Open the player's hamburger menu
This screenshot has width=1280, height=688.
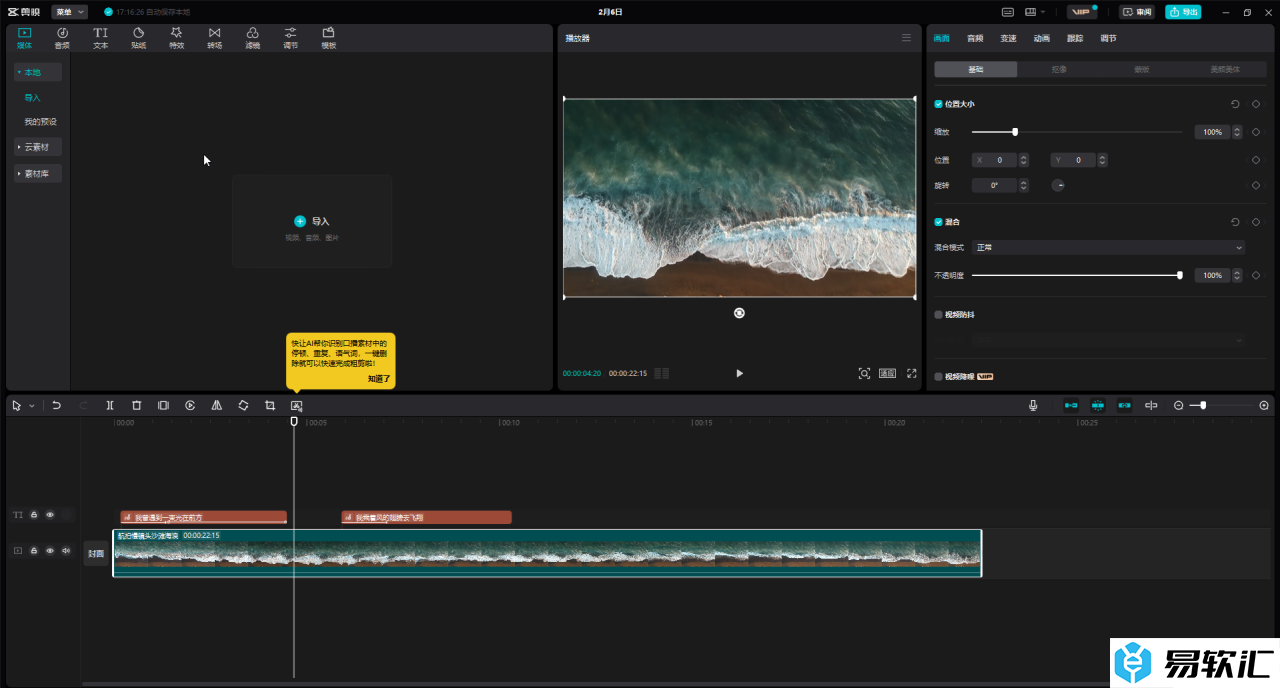click(906, 38)
